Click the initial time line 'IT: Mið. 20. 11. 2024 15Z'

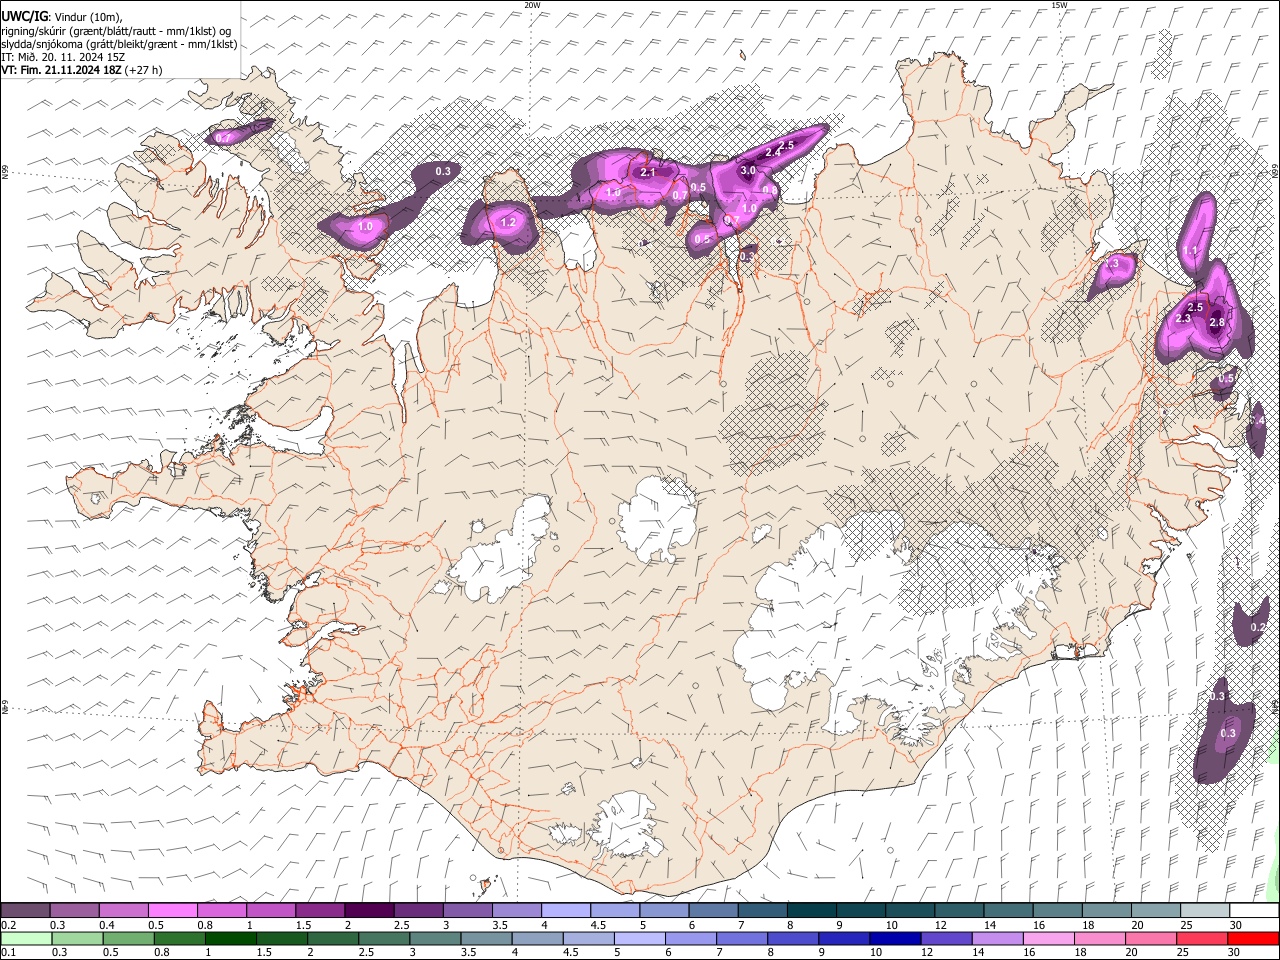point(63,57)
